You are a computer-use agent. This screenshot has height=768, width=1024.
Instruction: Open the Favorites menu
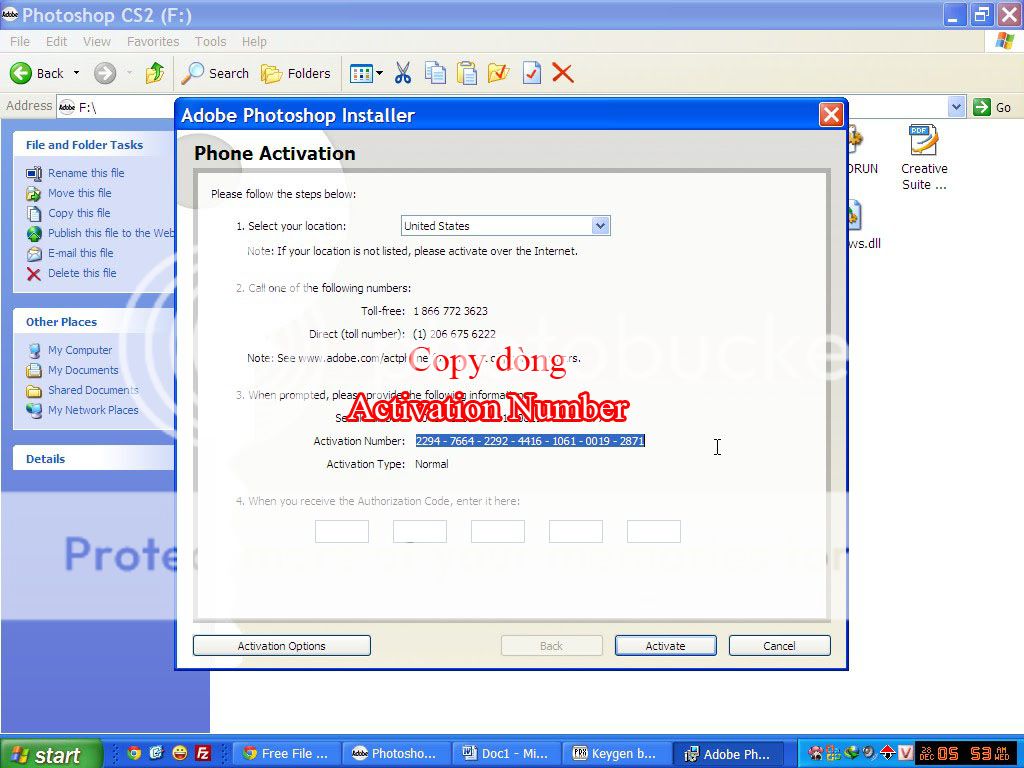tap(153, 41)
